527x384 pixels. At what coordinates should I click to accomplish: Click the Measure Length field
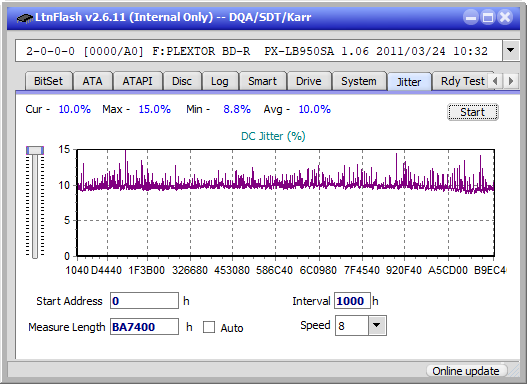[144, 327]
